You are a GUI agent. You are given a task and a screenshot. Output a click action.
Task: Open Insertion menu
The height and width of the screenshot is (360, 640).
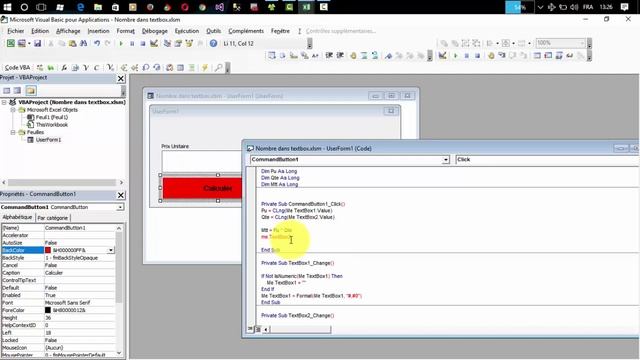(x=98, y=31)
